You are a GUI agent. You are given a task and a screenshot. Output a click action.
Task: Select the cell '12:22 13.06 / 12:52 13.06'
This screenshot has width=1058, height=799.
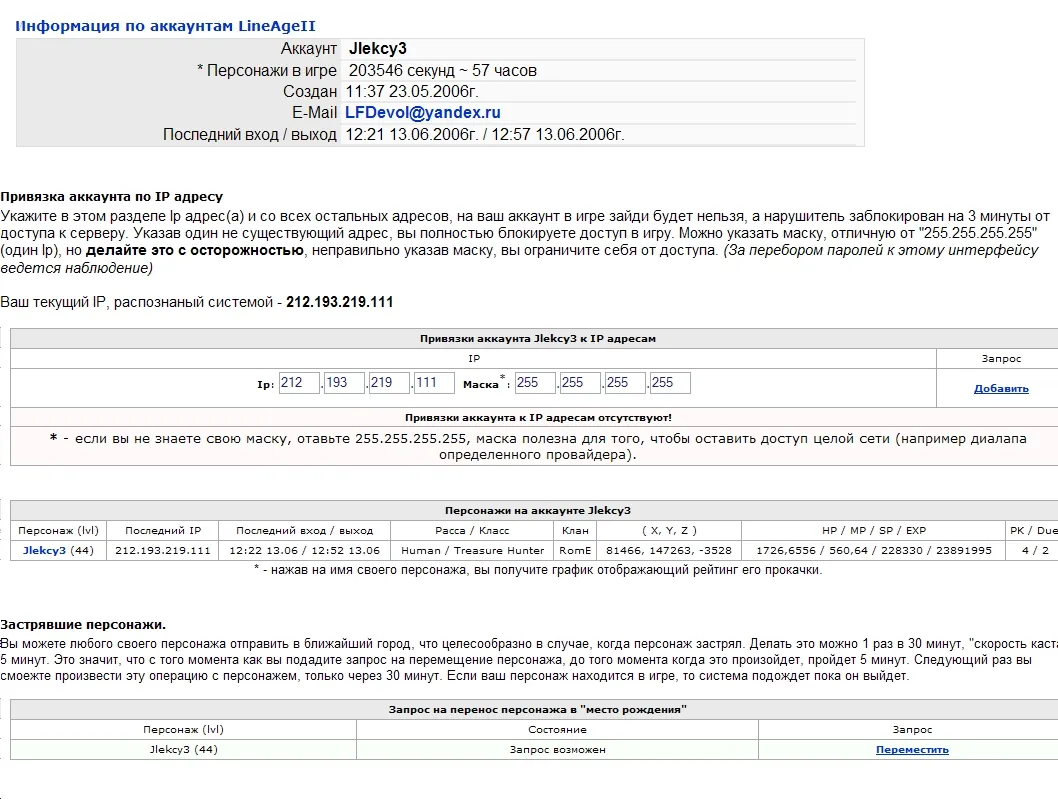[304, 551]
